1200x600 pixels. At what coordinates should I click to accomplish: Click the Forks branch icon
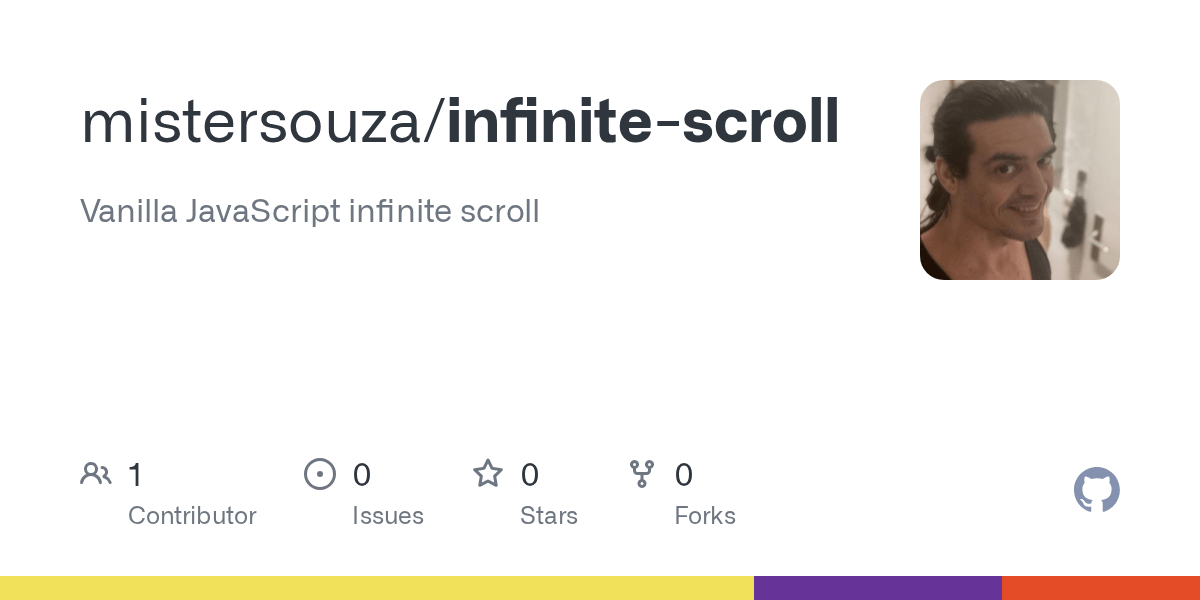point(642,474)
